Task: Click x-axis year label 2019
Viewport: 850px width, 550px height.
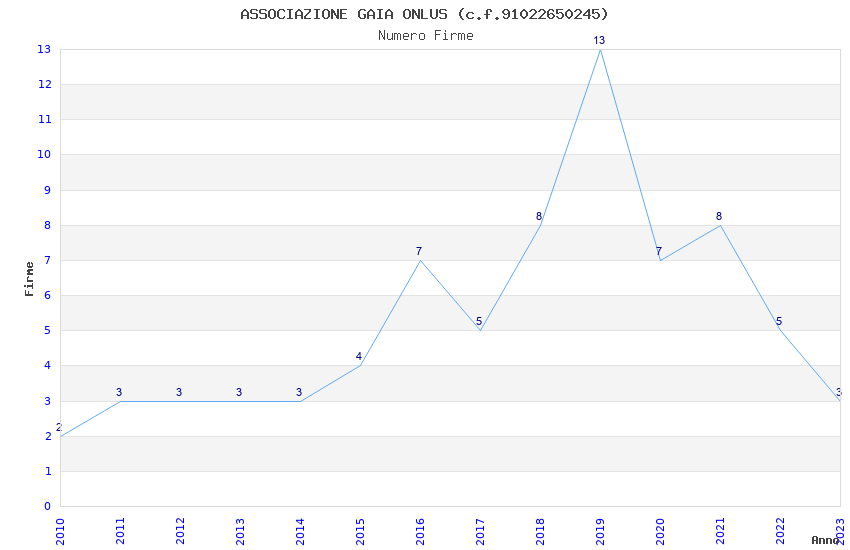Action: [601, 531]
